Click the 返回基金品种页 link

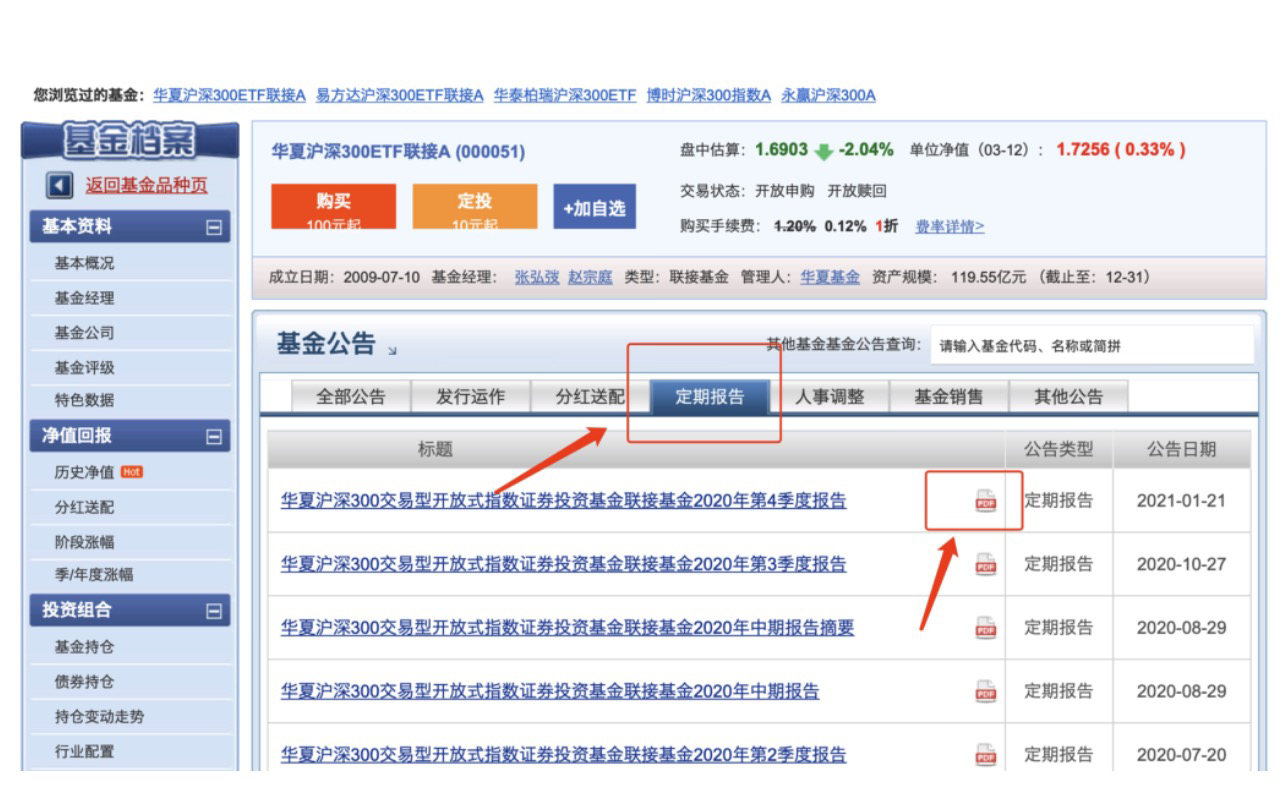click(x=147, y=186)
